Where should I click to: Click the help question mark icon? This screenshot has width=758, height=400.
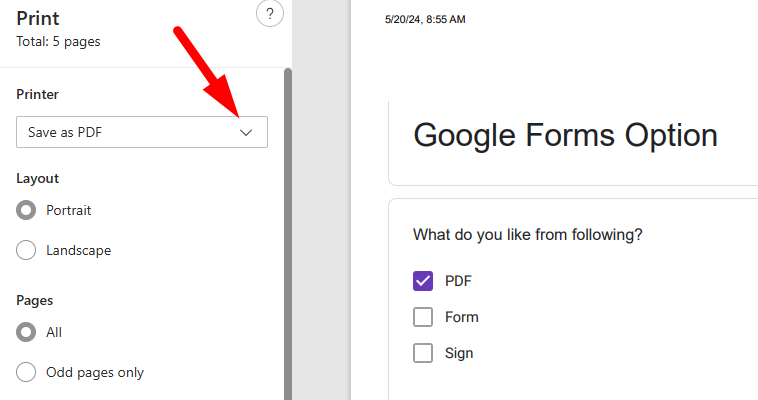click(269, 14)
